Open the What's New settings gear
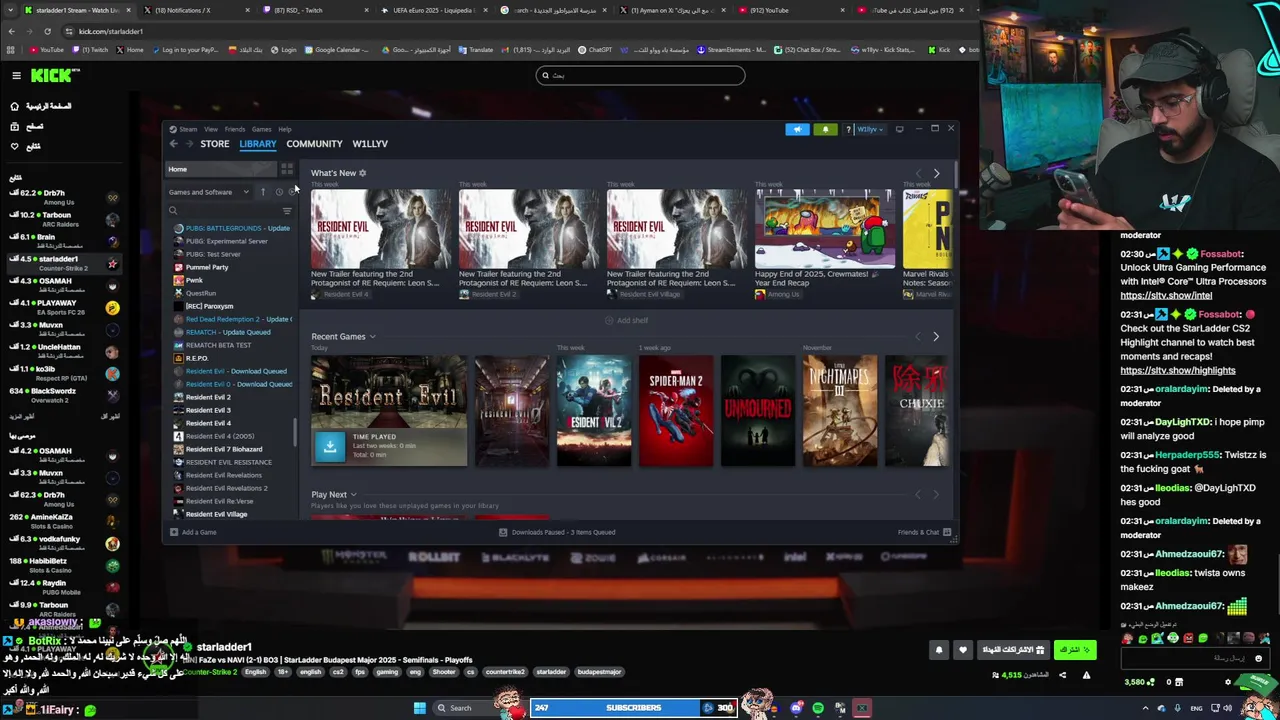Image resolution: width=1280 pixels, height=720 pixels. pyautogui.click(x=362, y=173)
